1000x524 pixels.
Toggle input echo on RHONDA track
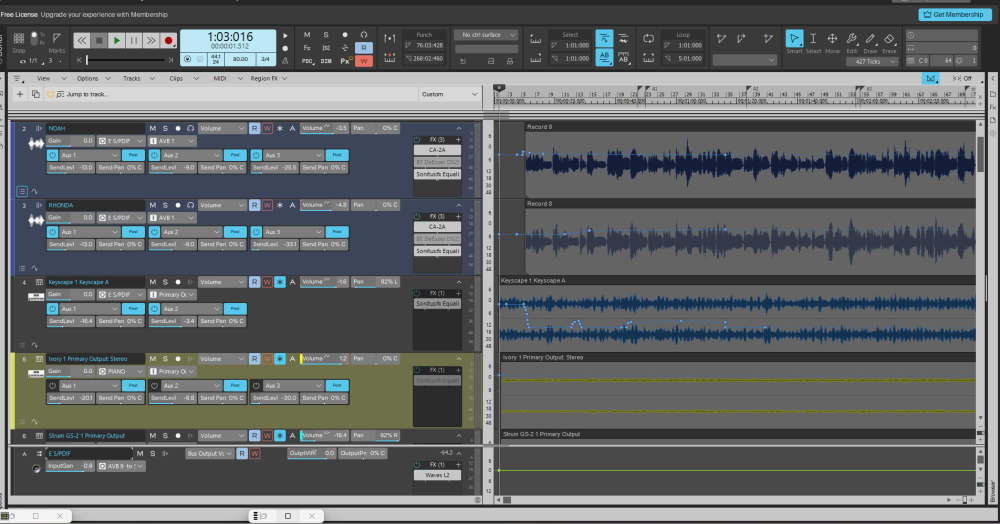190,205
